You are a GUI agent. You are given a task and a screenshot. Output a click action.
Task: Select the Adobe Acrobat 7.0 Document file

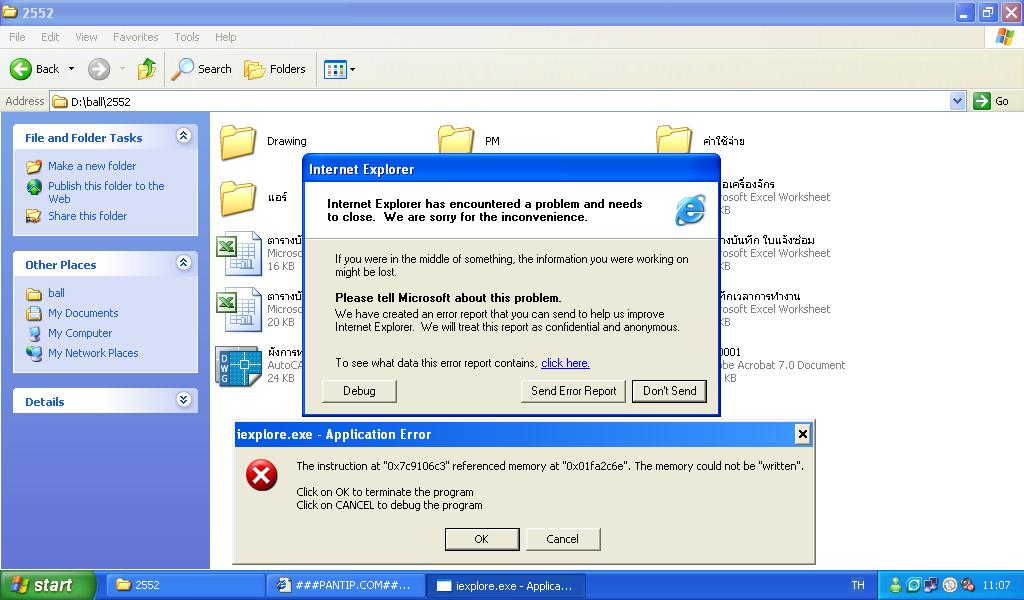pyautogui.click(x=782, y=365)
